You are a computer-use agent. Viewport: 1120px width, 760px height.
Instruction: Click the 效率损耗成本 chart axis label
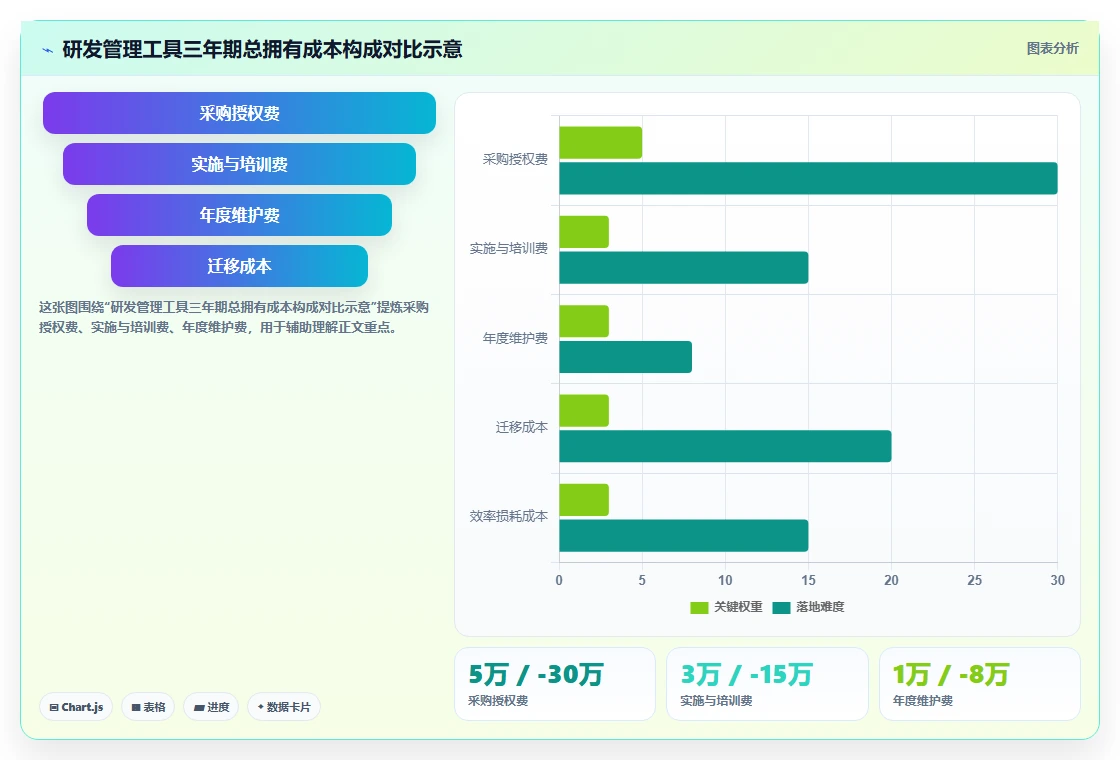coord(509,516)
